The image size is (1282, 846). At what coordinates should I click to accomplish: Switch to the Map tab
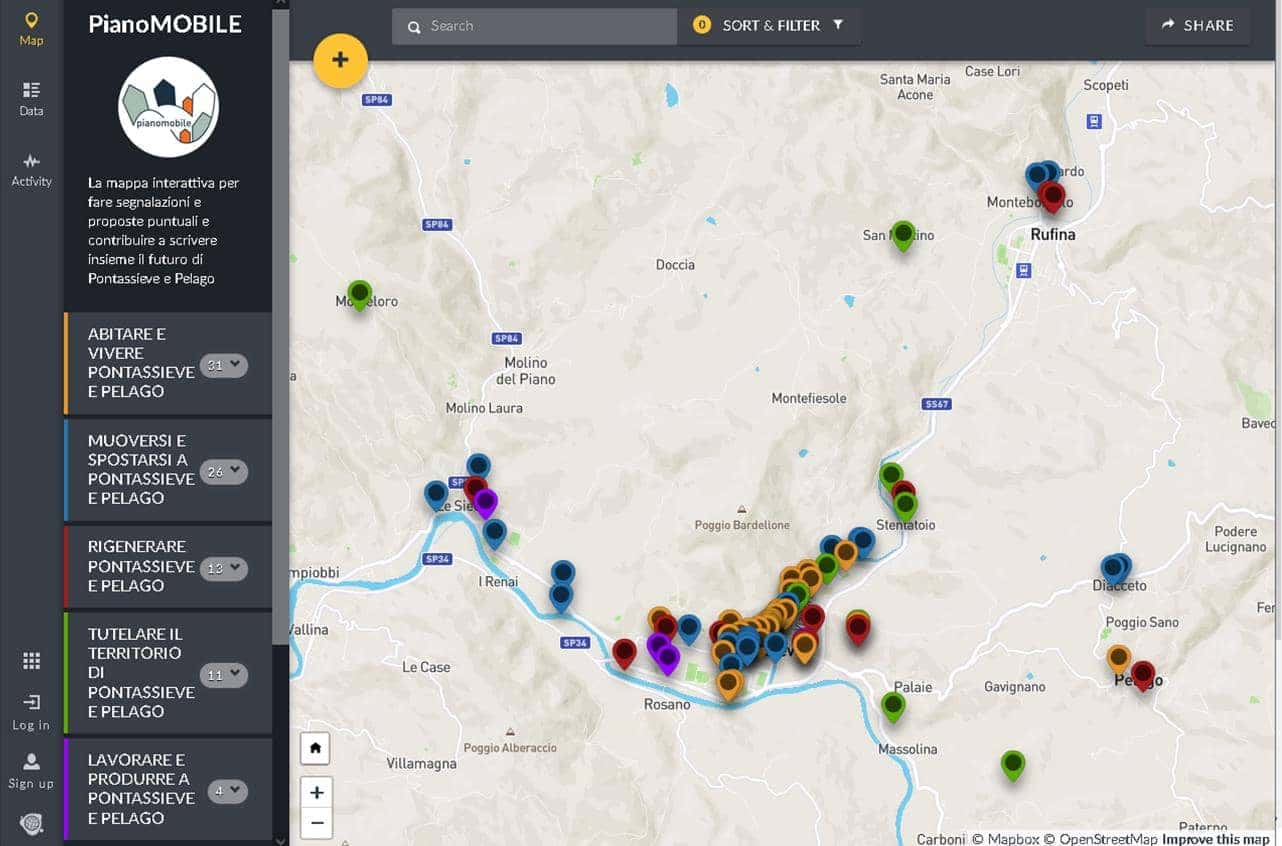[x=31, y=29]
